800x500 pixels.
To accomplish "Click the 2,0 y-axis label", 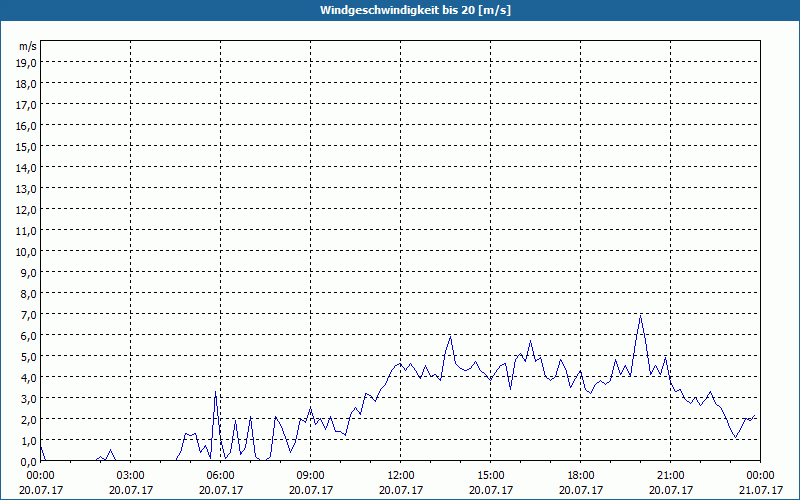I will (28, 420).
